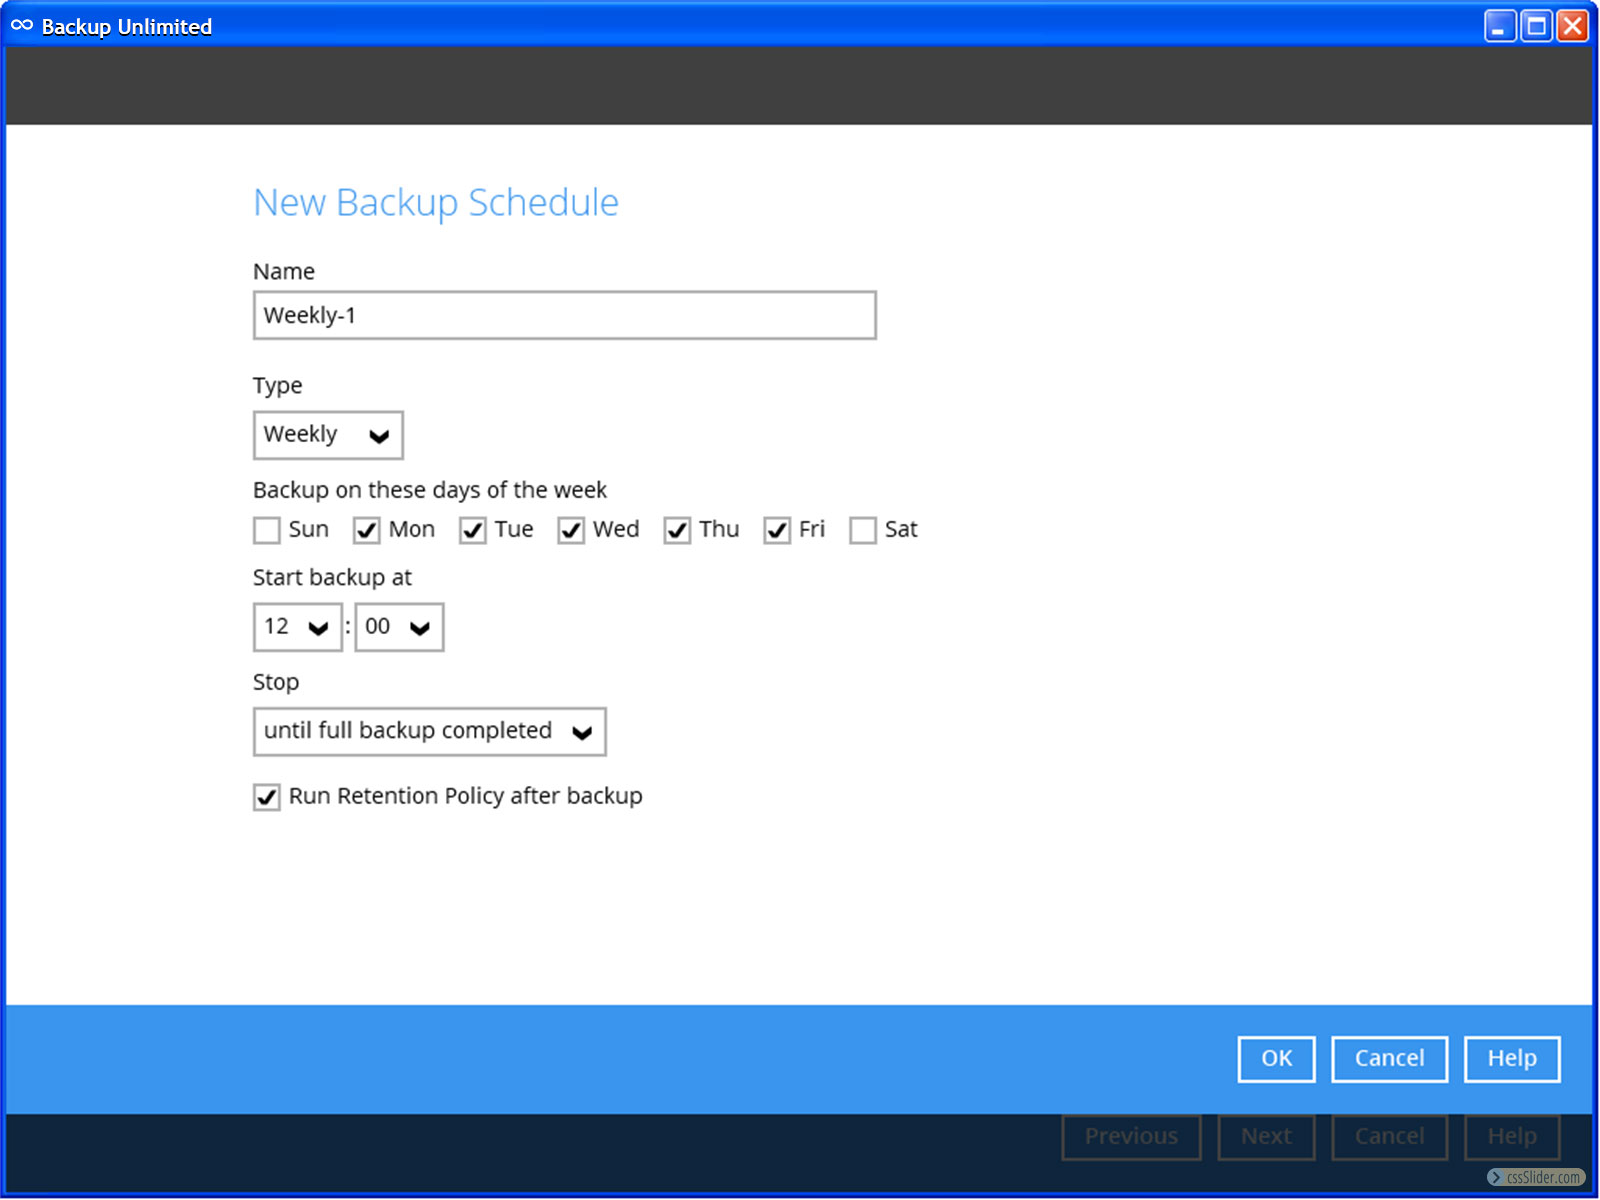Minimize the Backup Unlimited window
The height and width of the screenshot is (1200, 1600).
1499,26
